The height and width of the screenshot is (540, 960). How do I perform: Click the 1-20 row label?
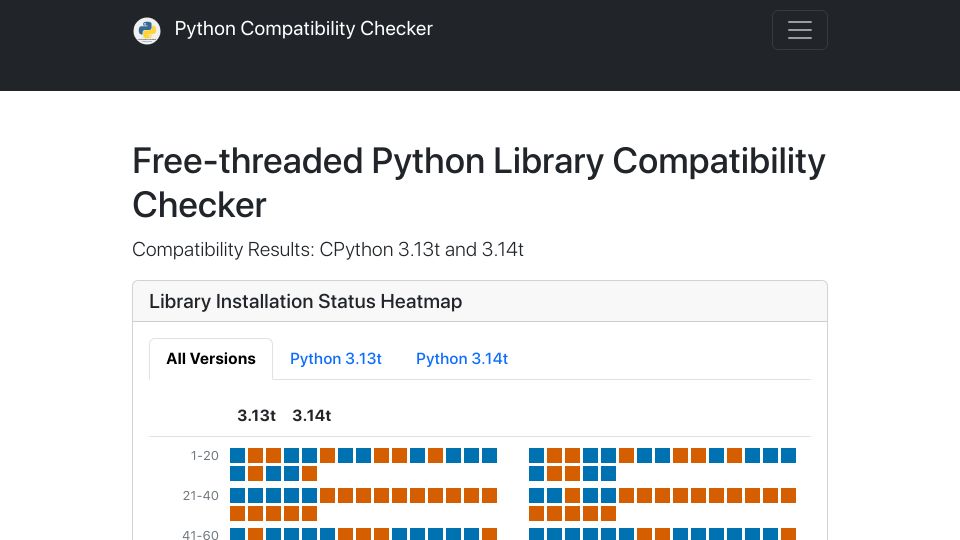[x=204, y=456]
